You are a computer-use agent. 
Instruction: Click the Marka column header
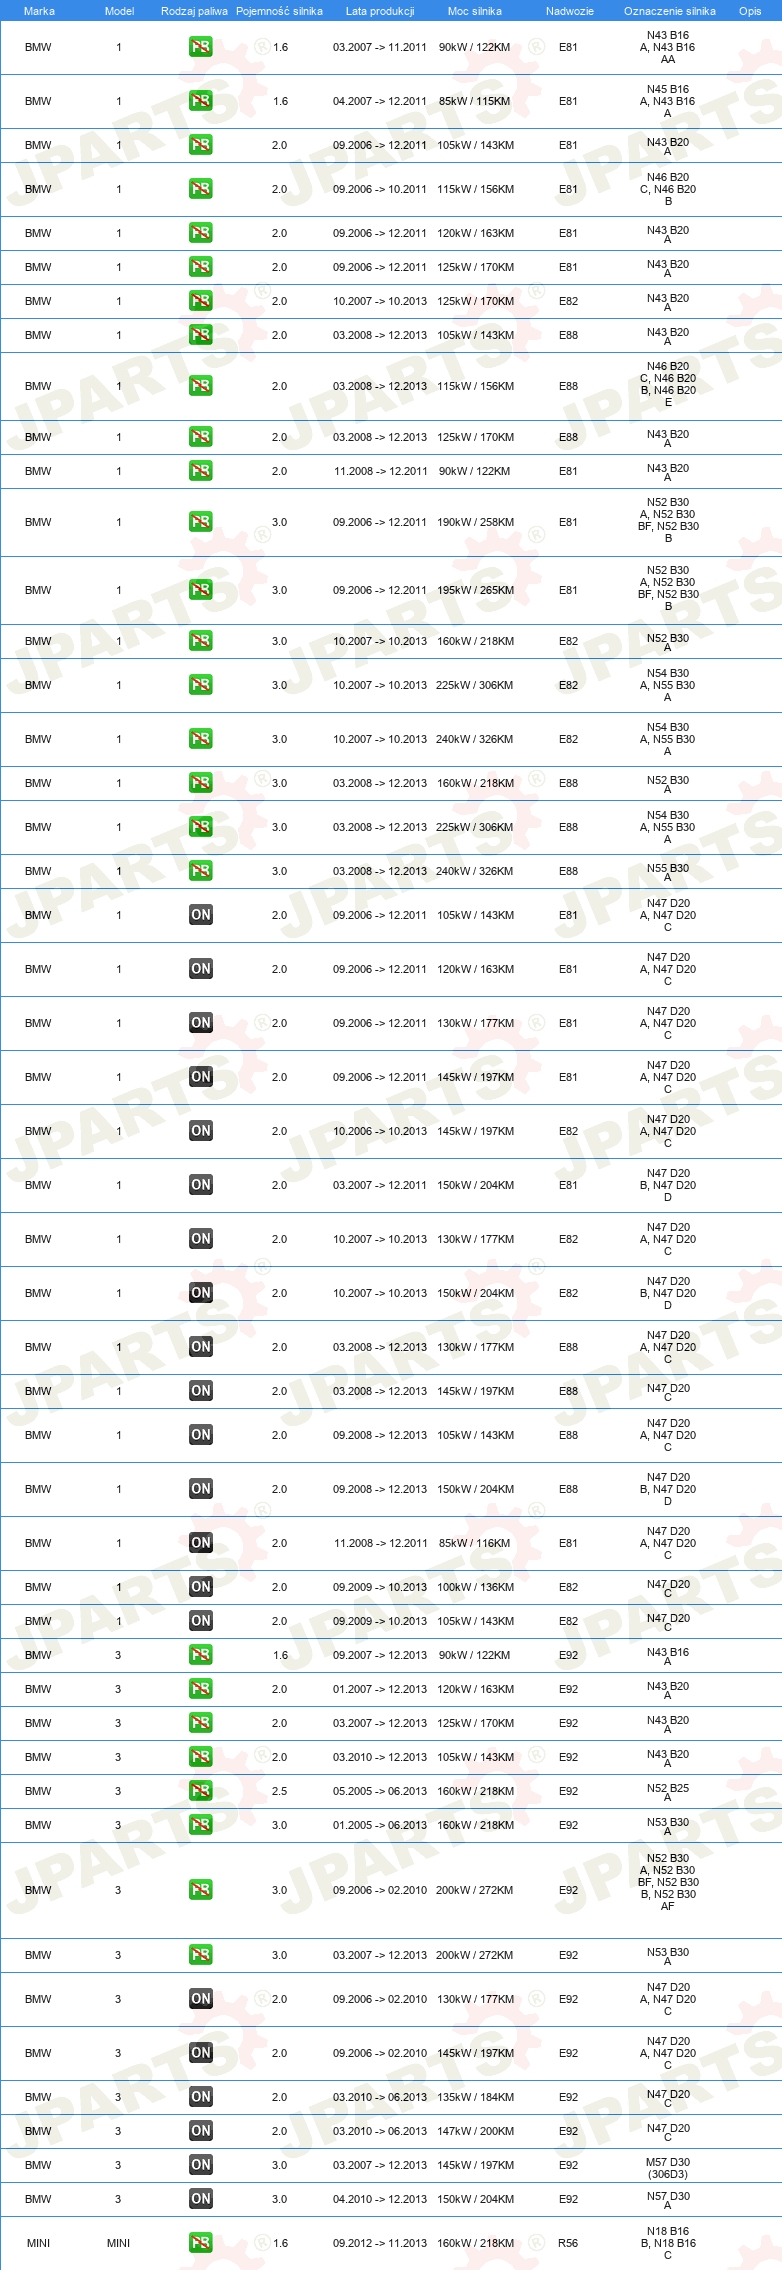point(39,11)
